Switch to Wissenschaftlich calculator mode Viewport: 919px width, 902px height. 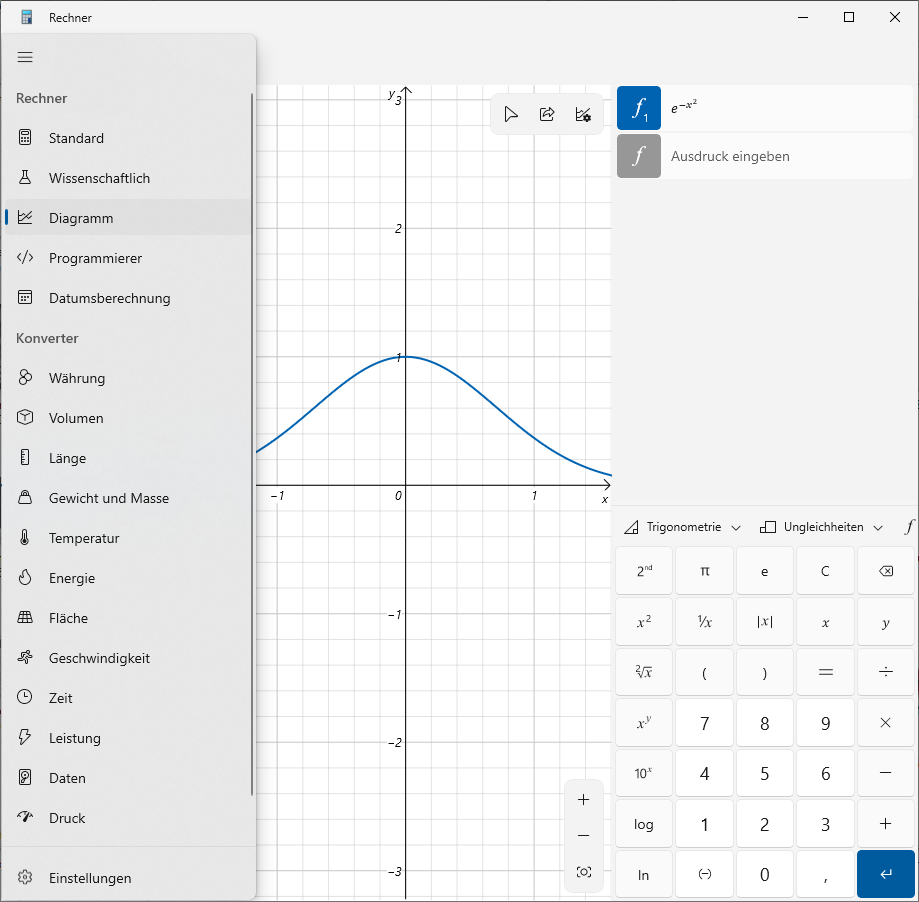(128, 178)
